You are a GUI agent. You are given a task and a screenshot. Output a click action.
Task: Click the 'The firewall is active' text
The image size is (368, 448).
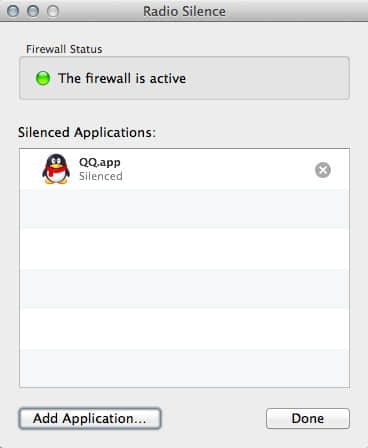coord(122,78)
